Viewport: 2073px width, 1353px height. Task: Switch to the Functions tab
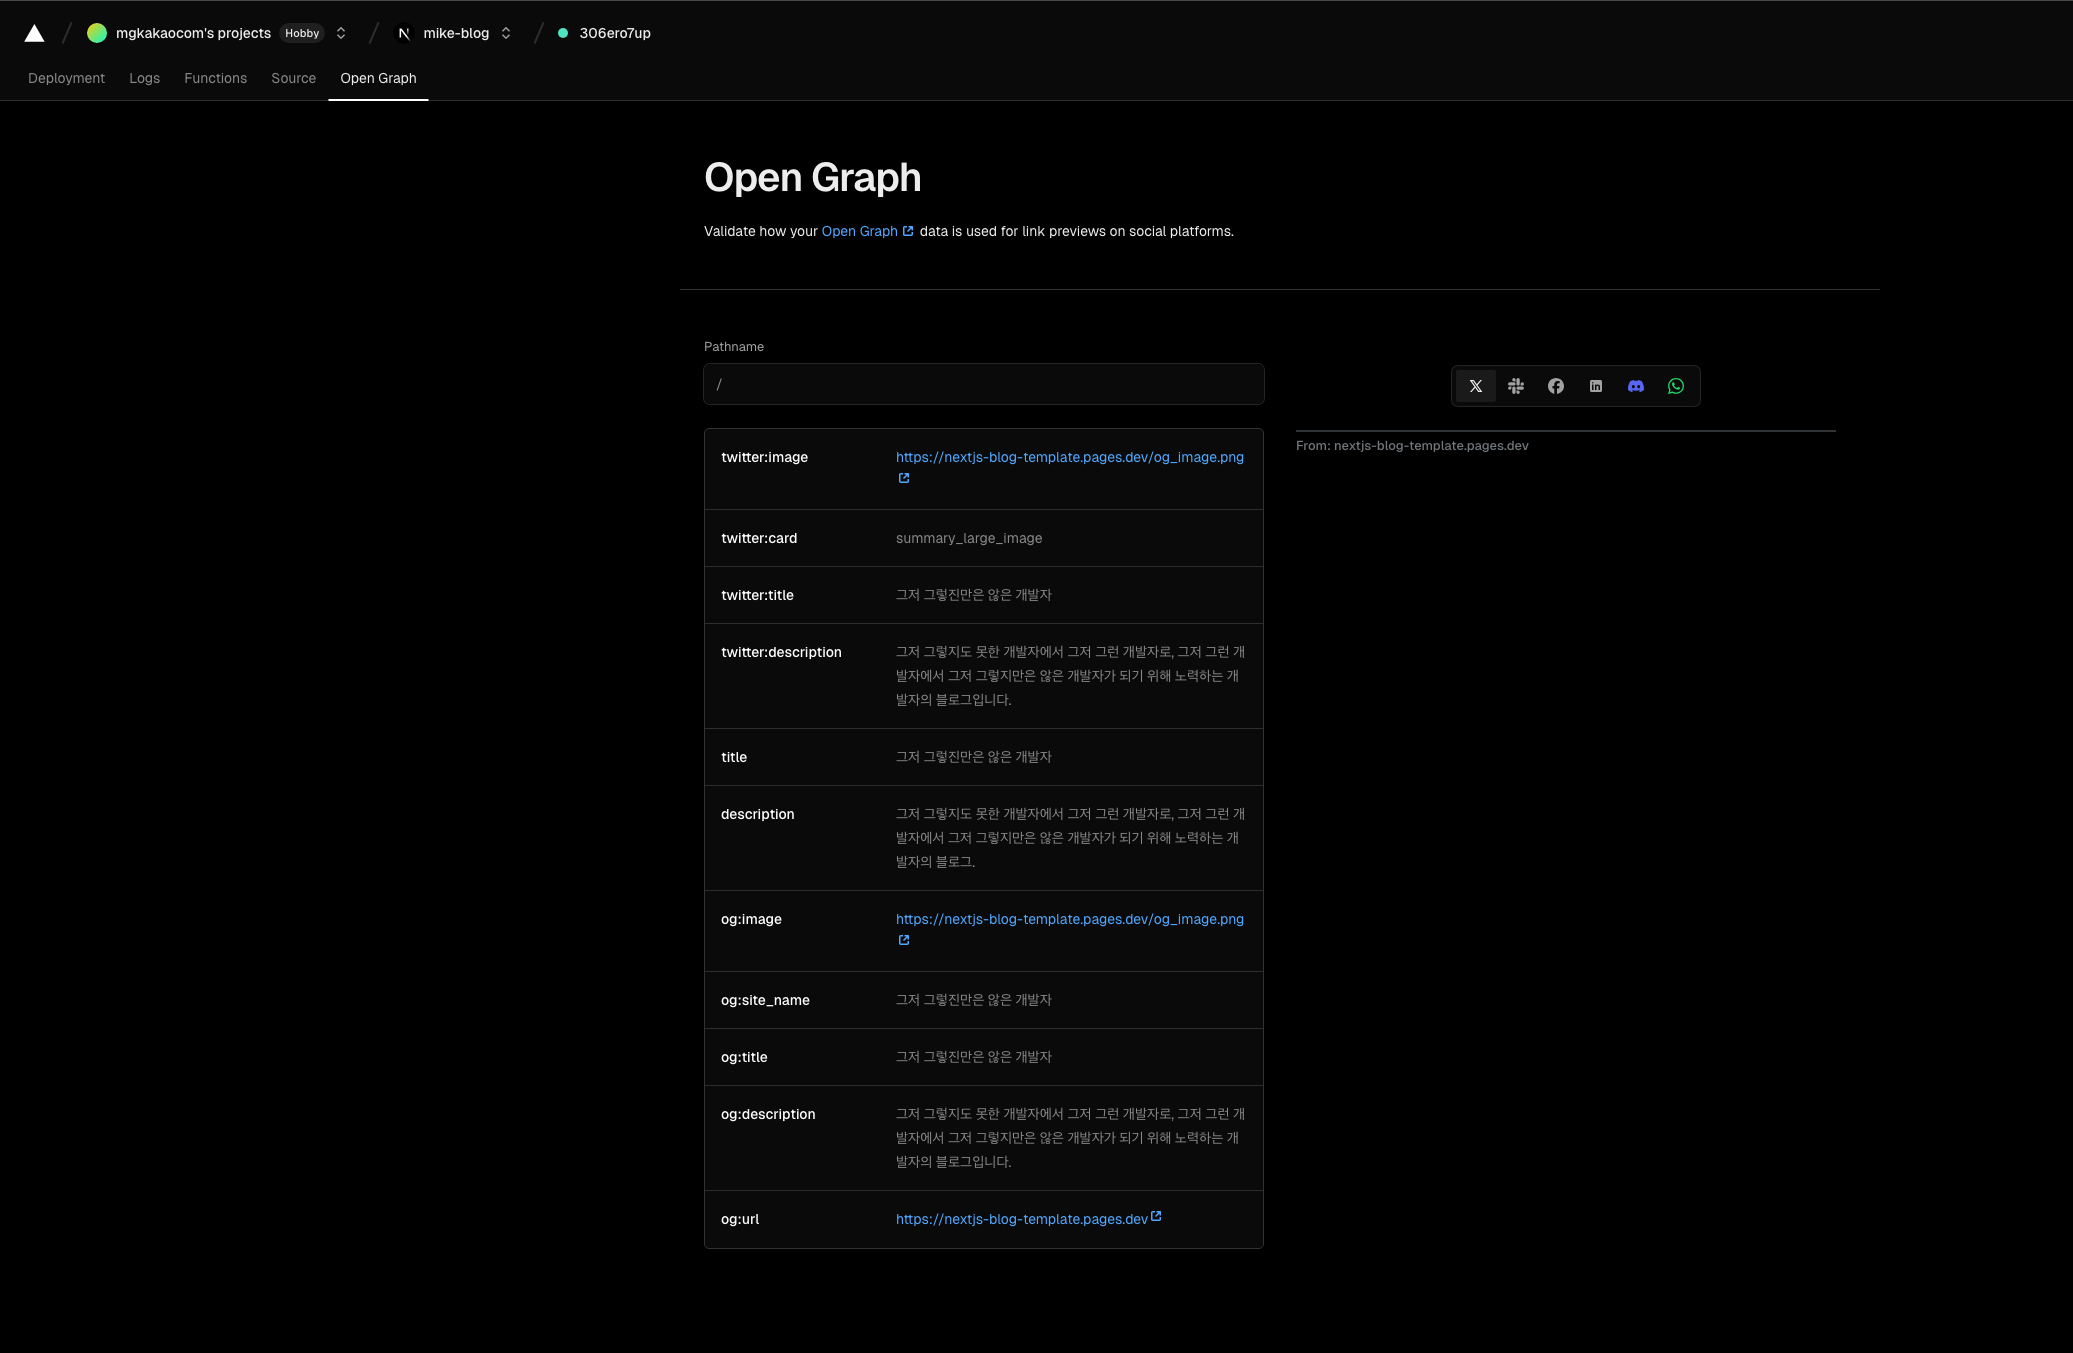click(215, 78)
